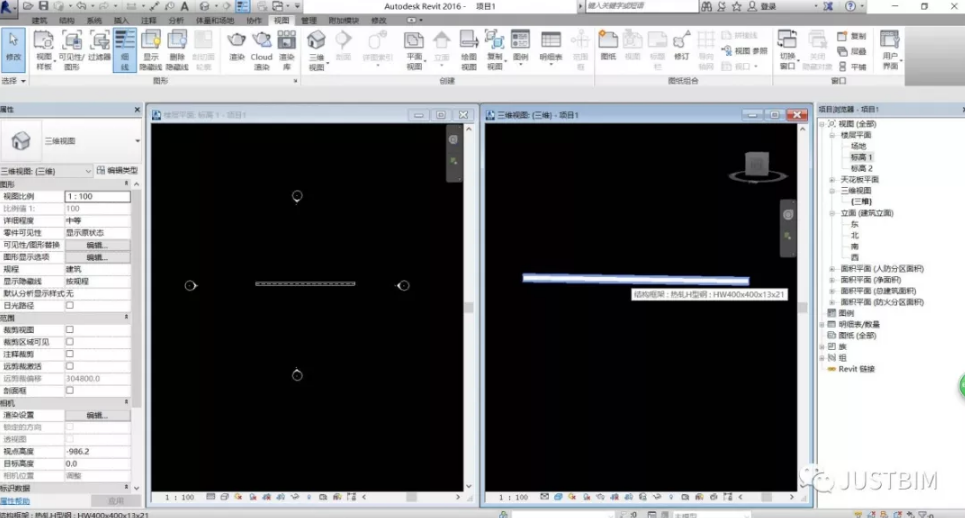Click 编辑 button for 图形显示选项
This screenshot has width=965, height=518.
[x=97, y=257]
